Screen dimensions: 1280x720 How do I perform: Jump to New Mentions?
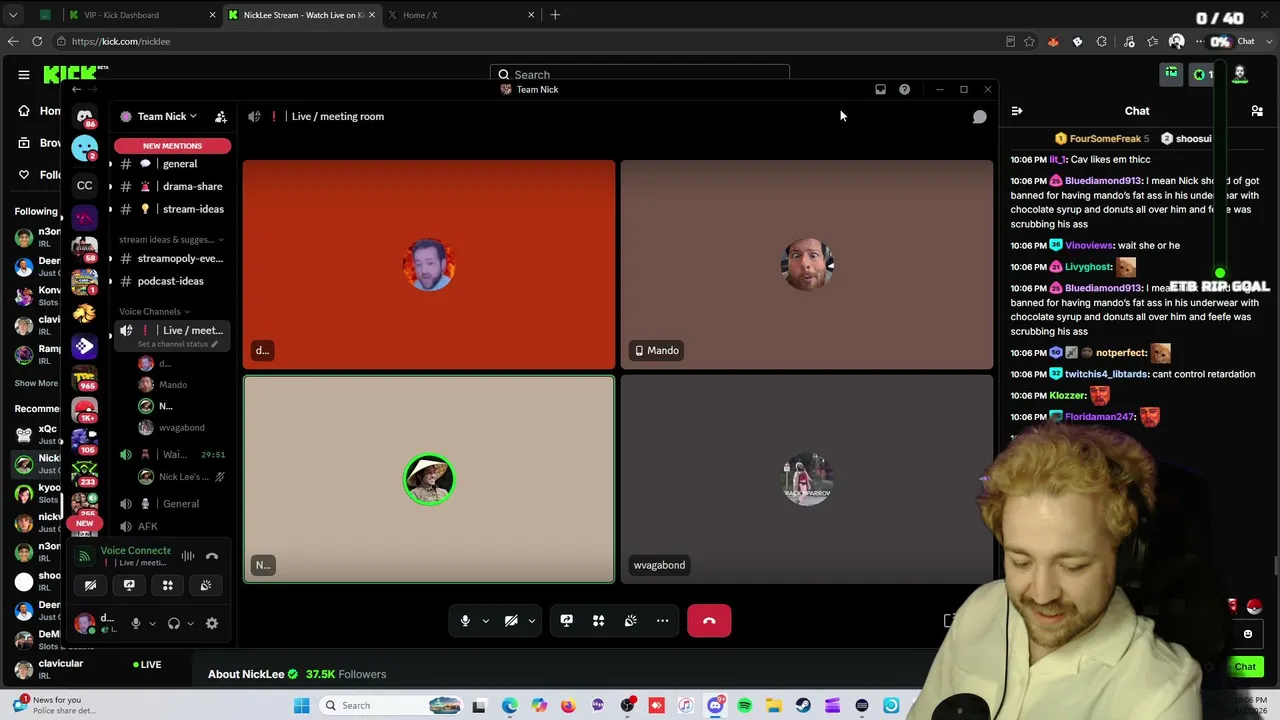click(x=172, y=146)
